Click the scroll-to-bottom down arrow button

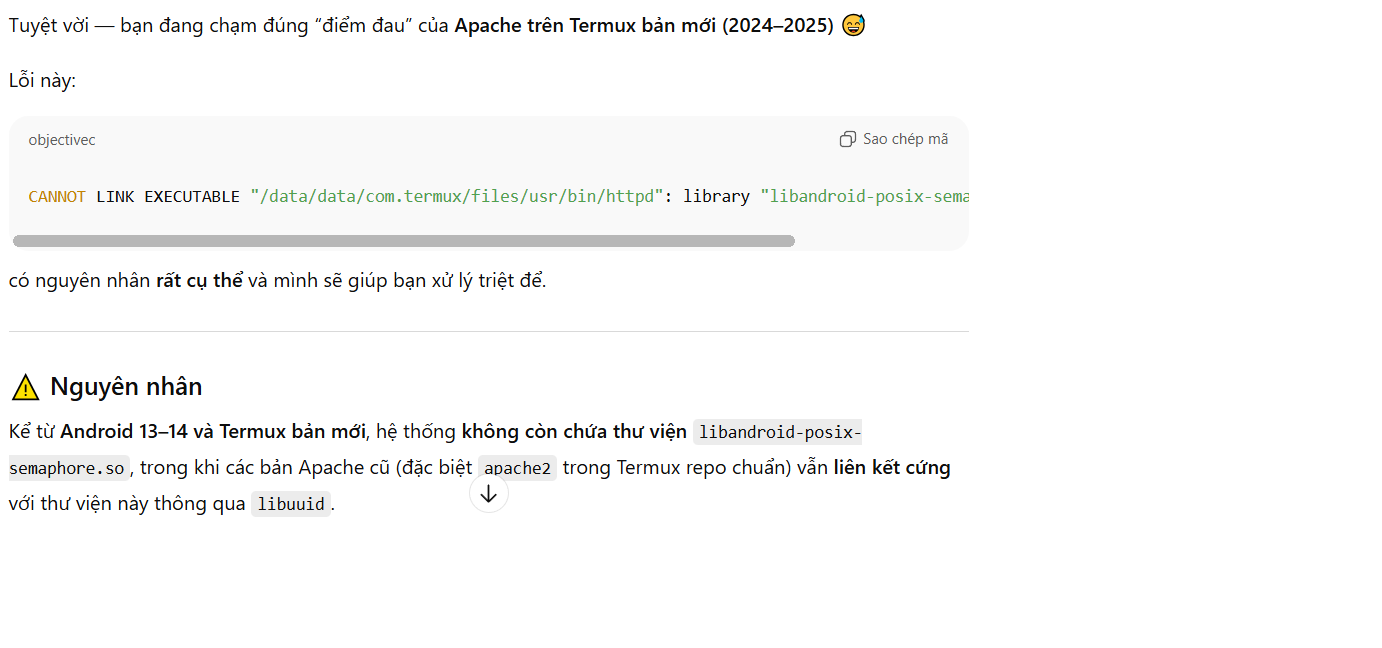489,493
